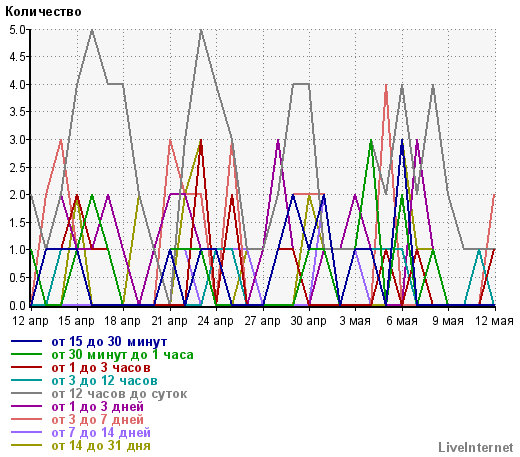Click the 'от 1 до 3 часов' legend label
520x457 pixels.
pyautogui.click(x=101, y=368)
